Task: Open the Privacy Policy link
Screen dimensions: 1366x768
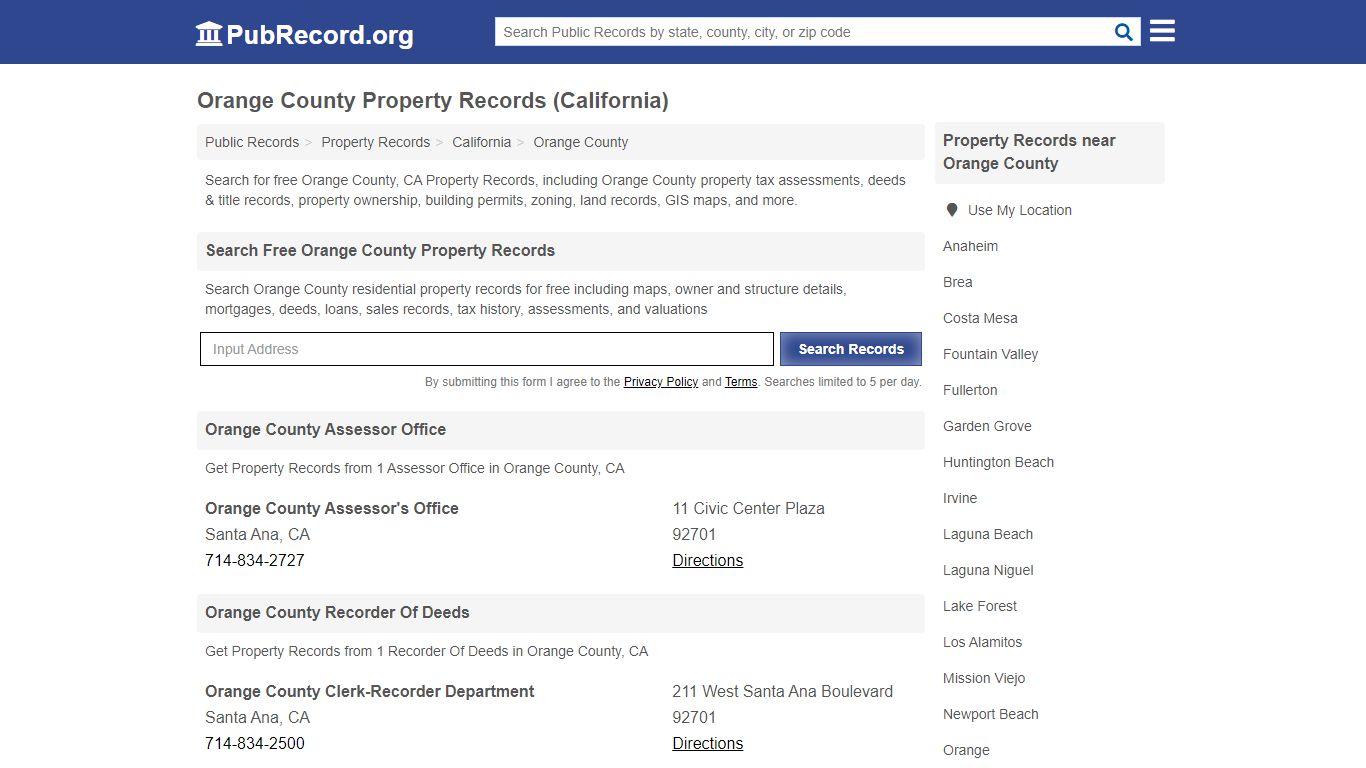Action: 661,382
